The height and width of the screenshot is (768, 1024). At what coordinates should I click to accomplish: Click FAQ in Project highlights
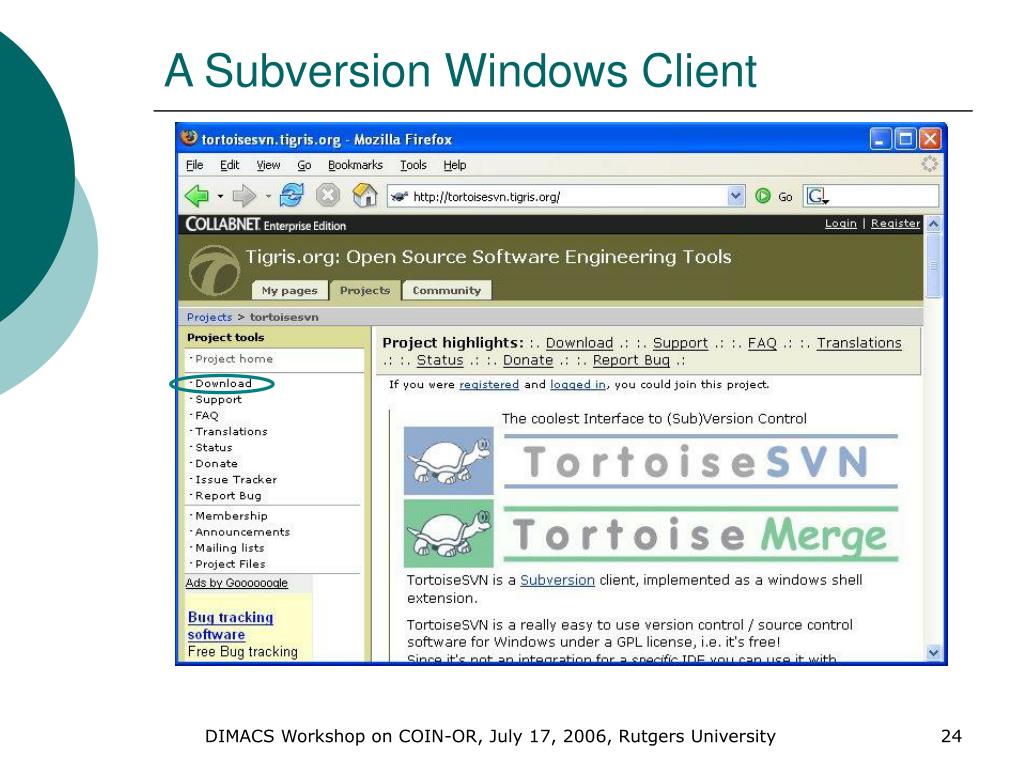762,343
